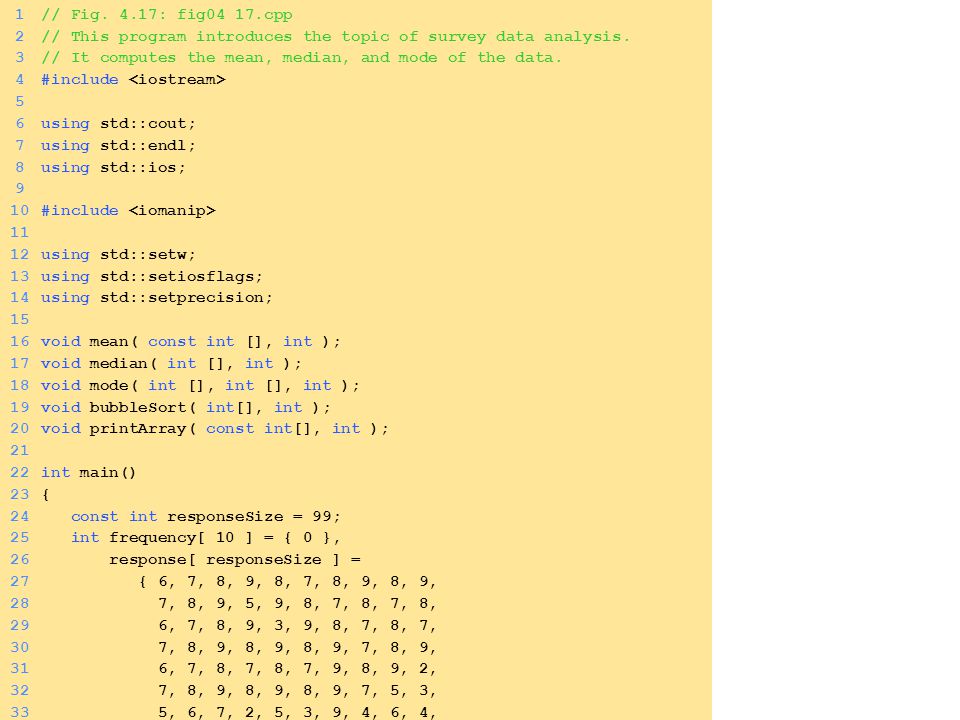Click data row "6, 7, 8, 9, 3, 9, 8, 7, 8, 7,"

coord(297,626)
